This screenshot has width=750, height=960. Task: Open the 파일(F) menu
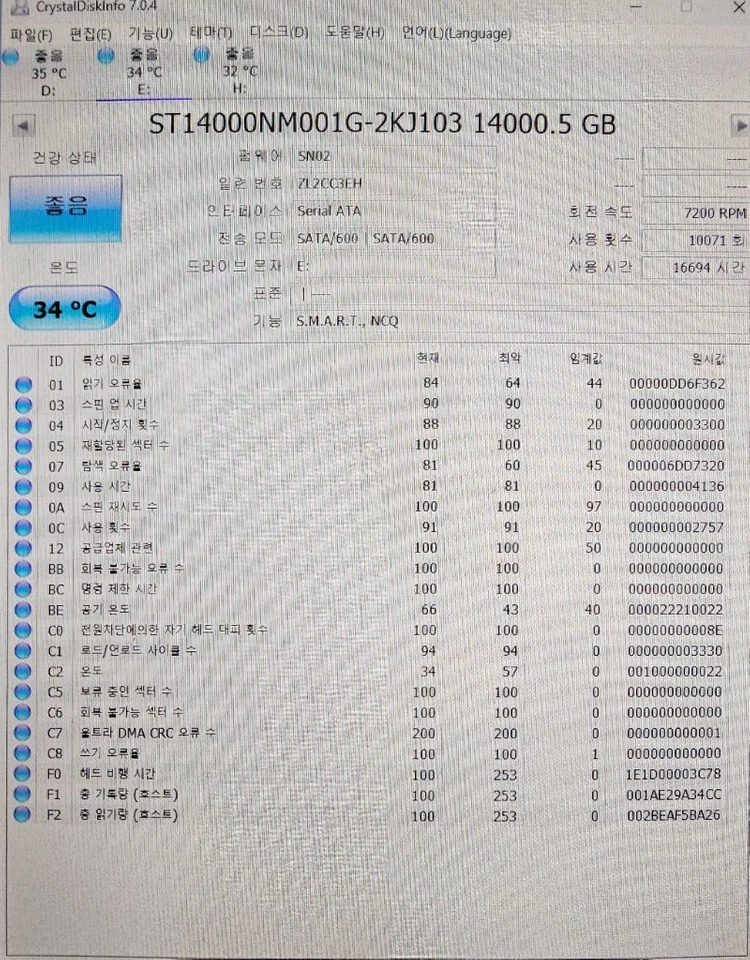click(x=31, y=35)
